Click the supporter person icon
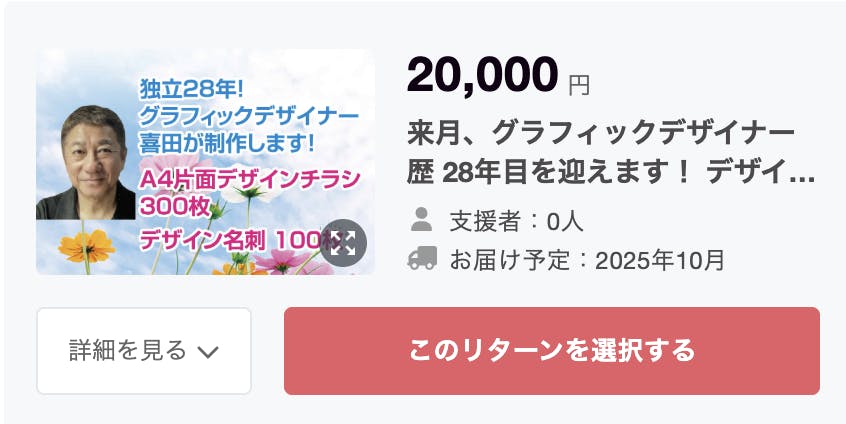846x424 pixels. pyautogui.click(x=422, y=217)
